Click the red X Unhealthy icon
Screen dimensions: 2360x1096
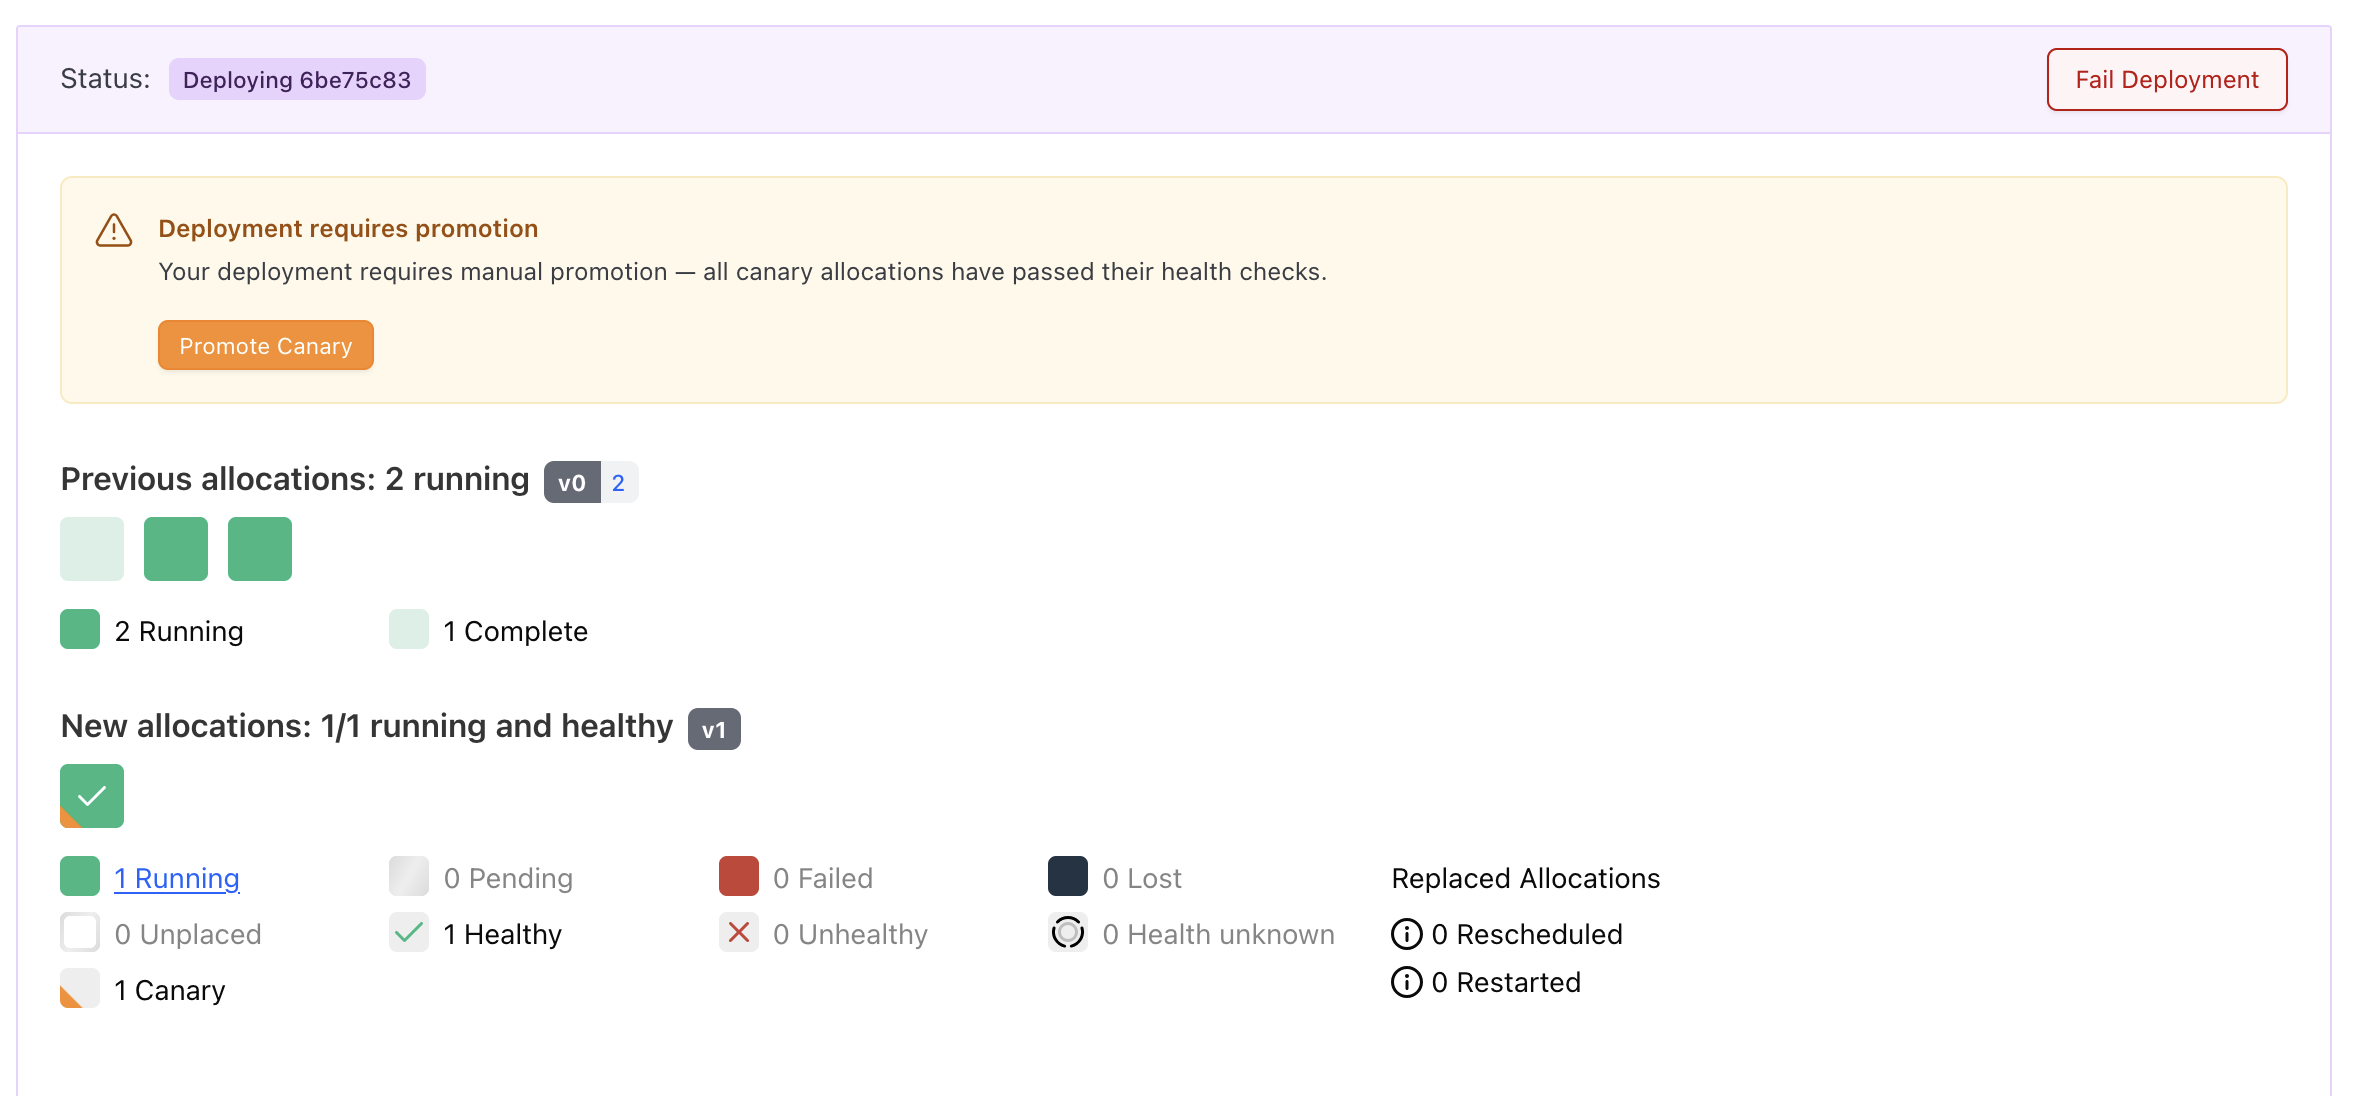click(739, 933)
